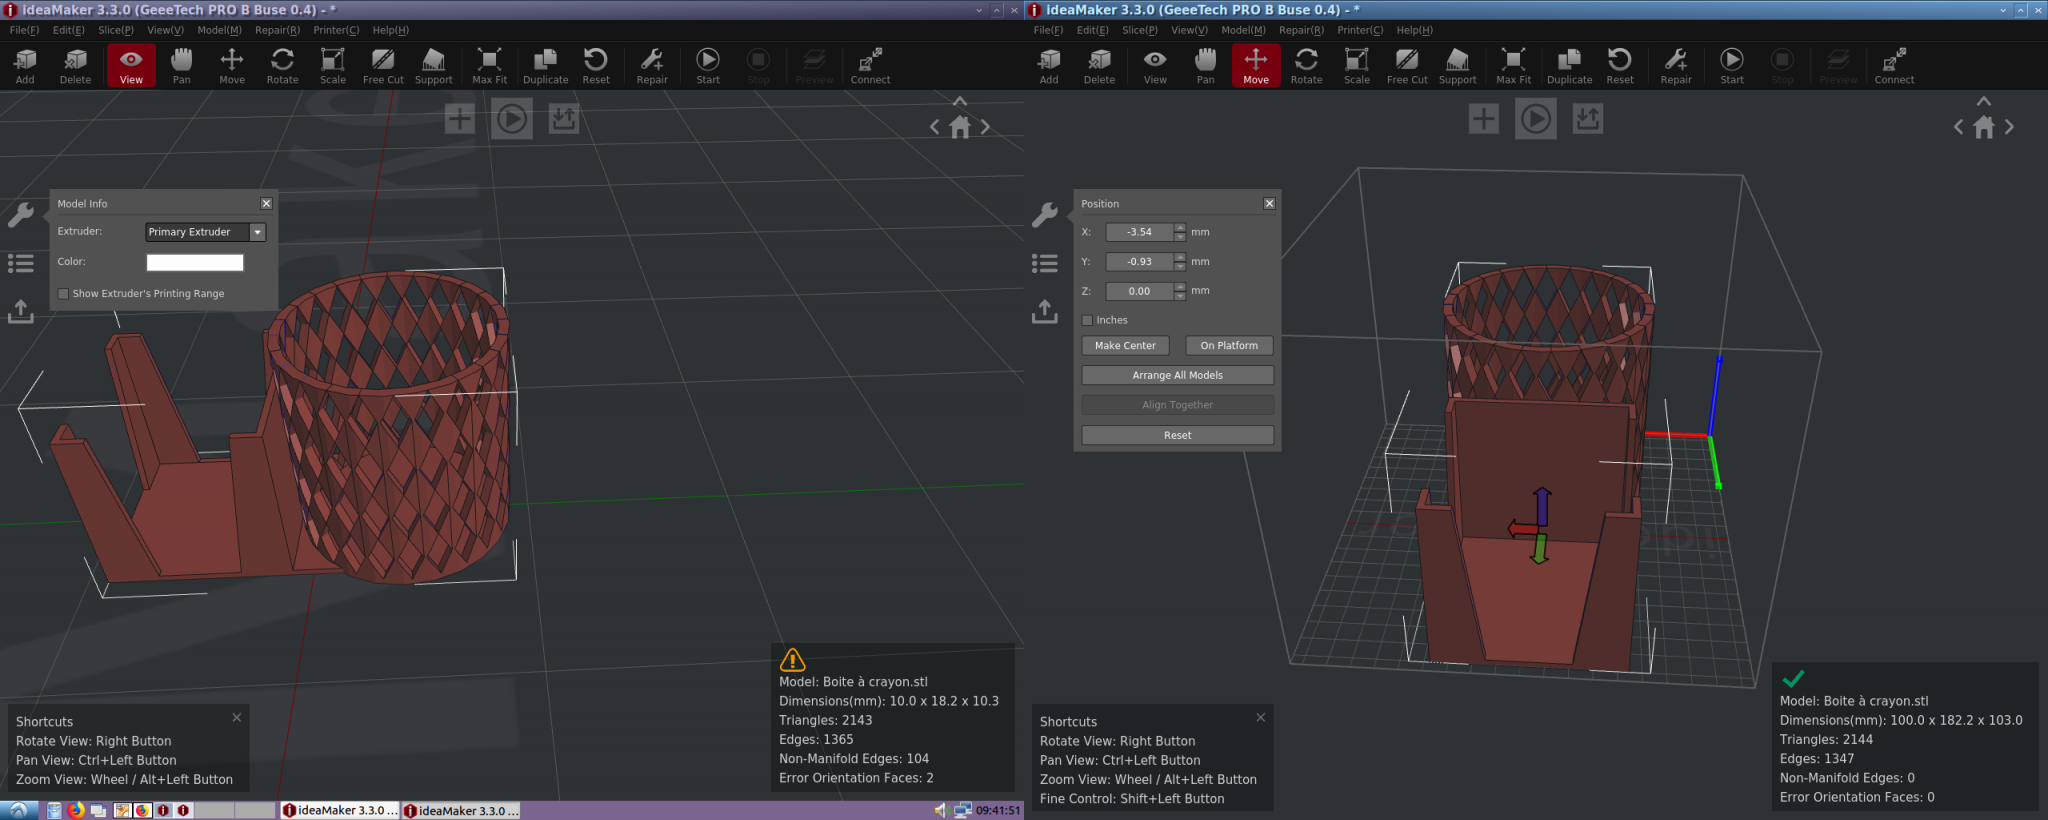Close the Position panel
This screenshot has height=820, width=2048.
pos(1269,204)
